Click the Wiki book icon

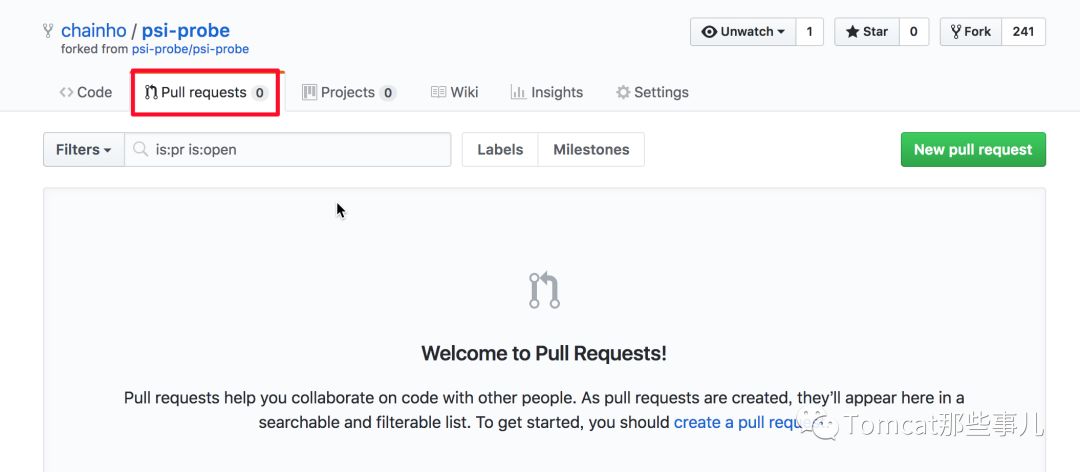(x=438, y=92)
